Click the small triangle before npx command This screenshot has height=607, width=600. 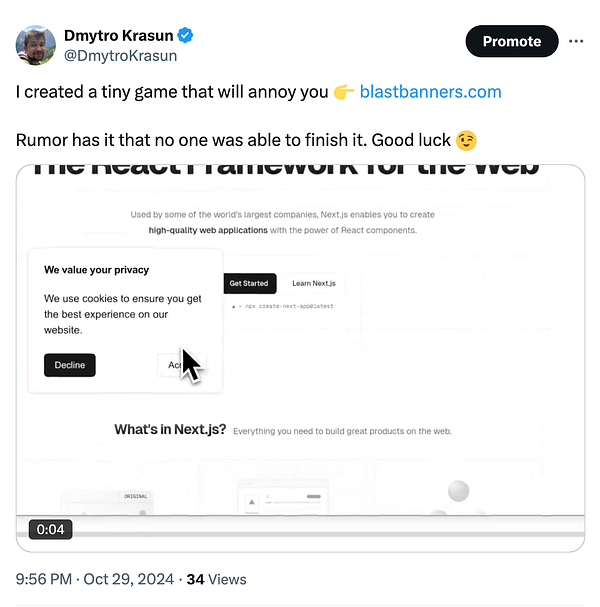tap(233, 307)
